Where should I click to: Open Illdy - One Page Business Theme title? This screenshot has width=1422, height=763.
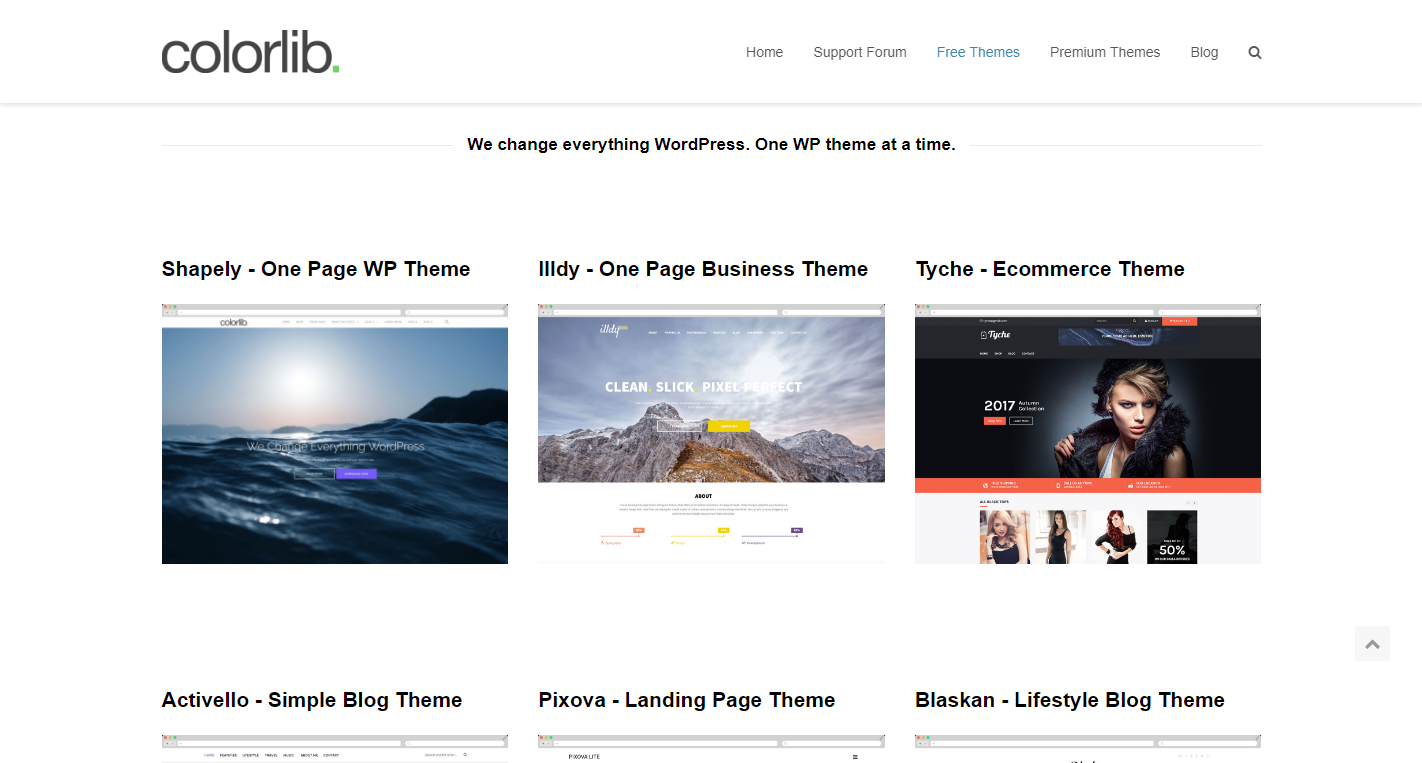[703, 269]
